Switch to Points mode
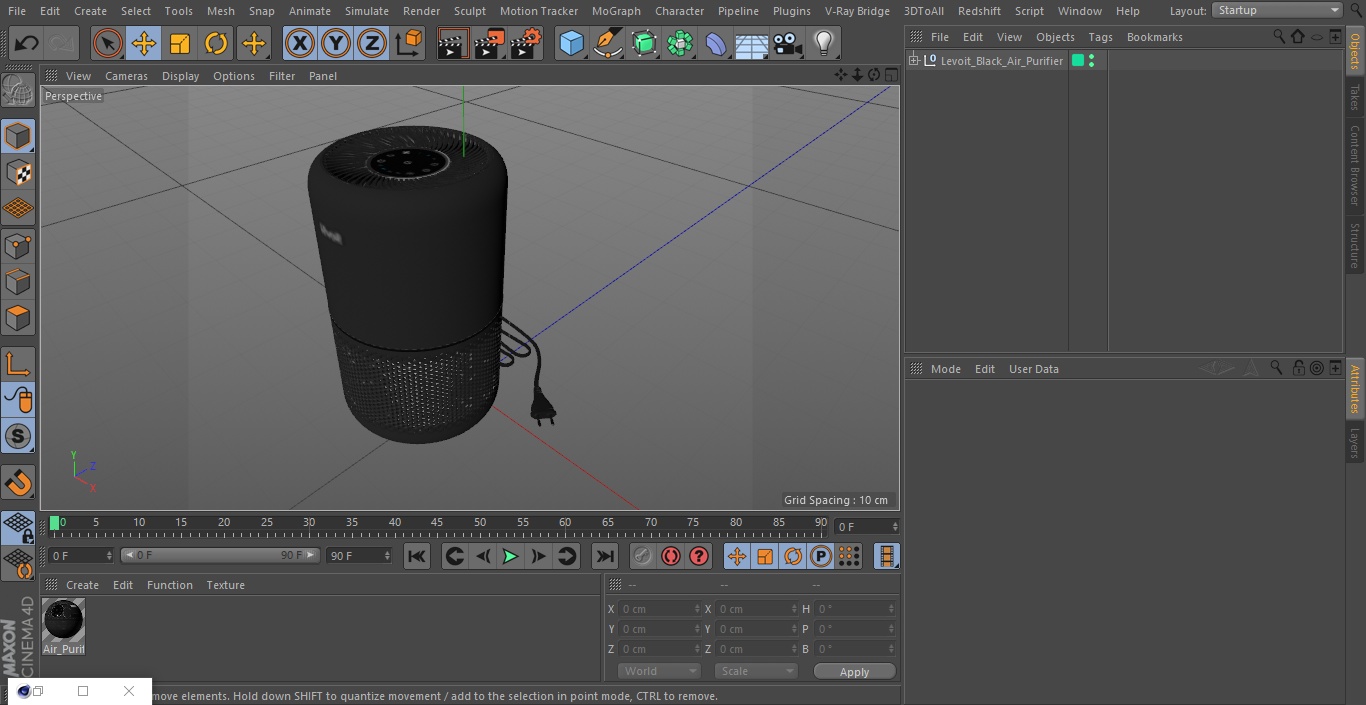Screen dimensions: 1366x705 click(x=18, y=245)
